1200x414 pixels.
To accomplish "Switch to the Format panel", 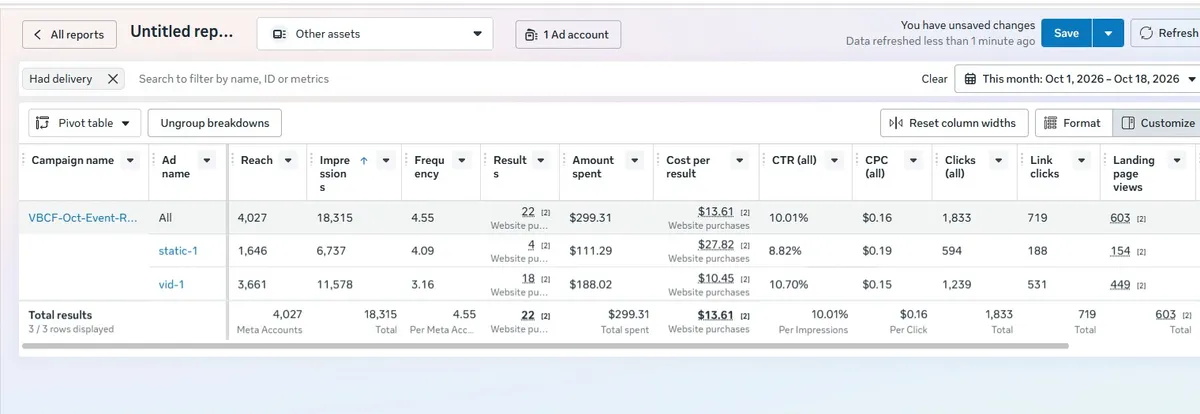I will [x=1073, y=123].
